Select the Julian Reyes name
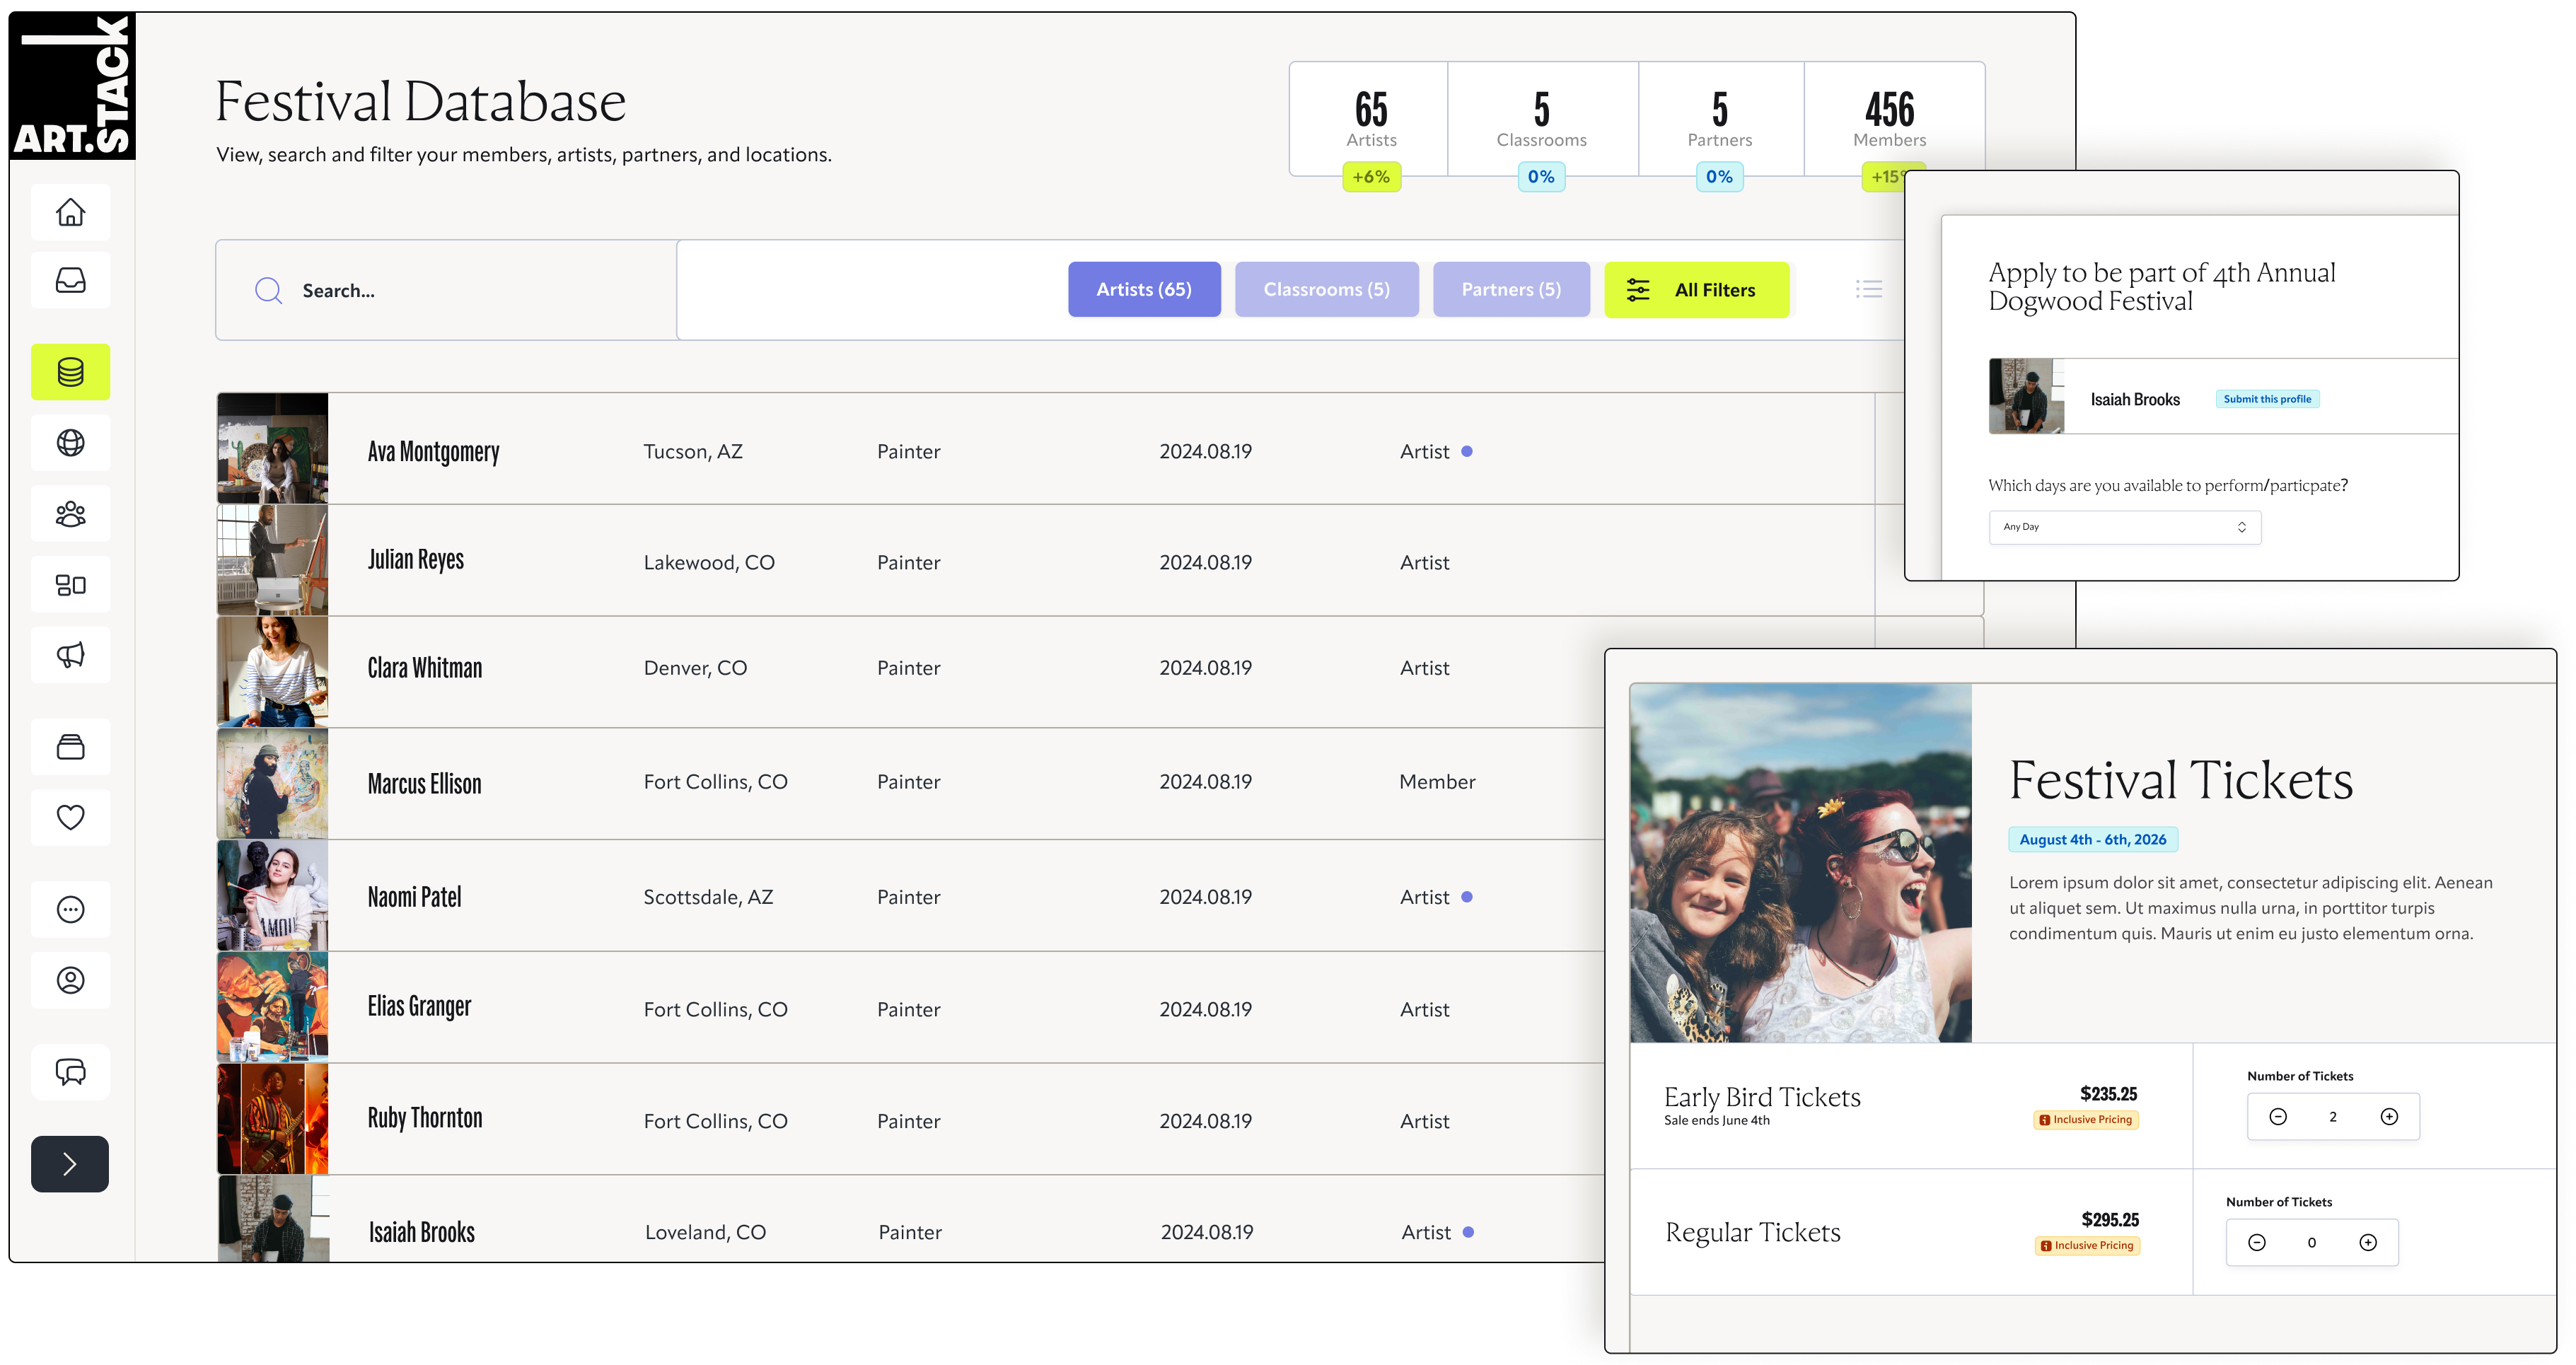The height and width of the screenshot is (1365, 2576). point(416,560)
